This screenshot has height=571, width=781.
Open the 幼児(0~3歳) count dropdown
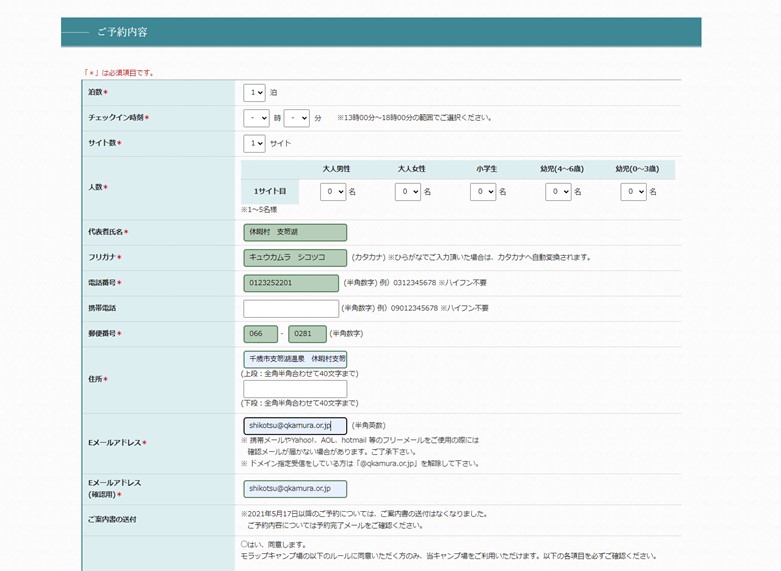tap(633, 191)
